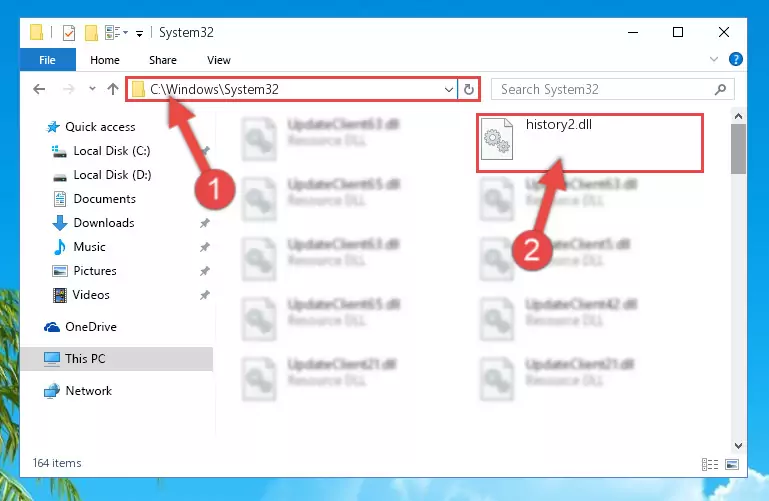Switch to the Home ribbon tab
This screenshot has width=769, height=501.
(105, 60)
